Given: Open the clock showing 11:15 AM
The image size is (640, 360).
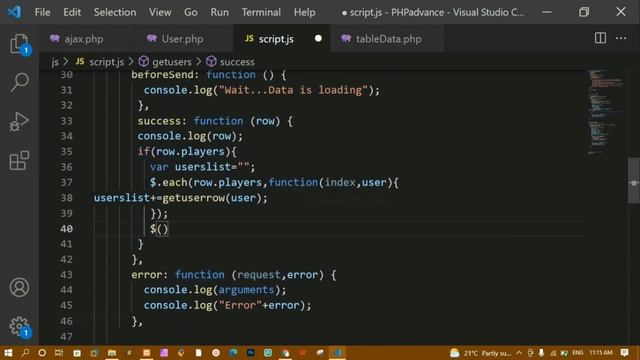Looking at the screenshot, I should pos(600,353).
